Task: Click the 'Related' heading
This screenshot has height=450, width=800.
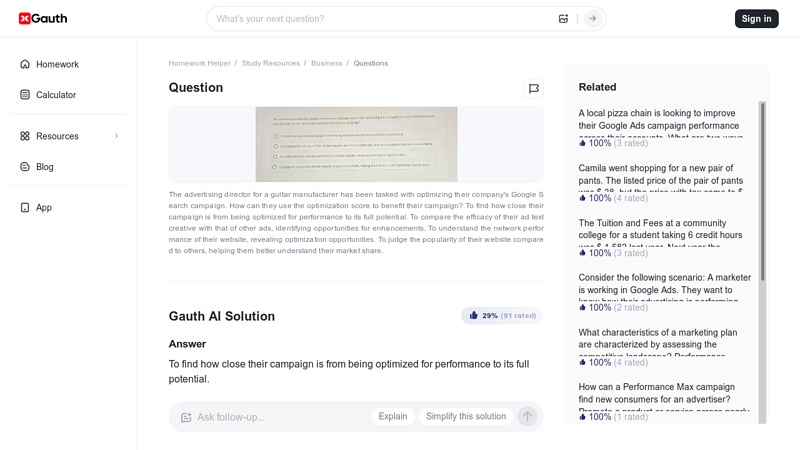Action: (x=597, y=87)
